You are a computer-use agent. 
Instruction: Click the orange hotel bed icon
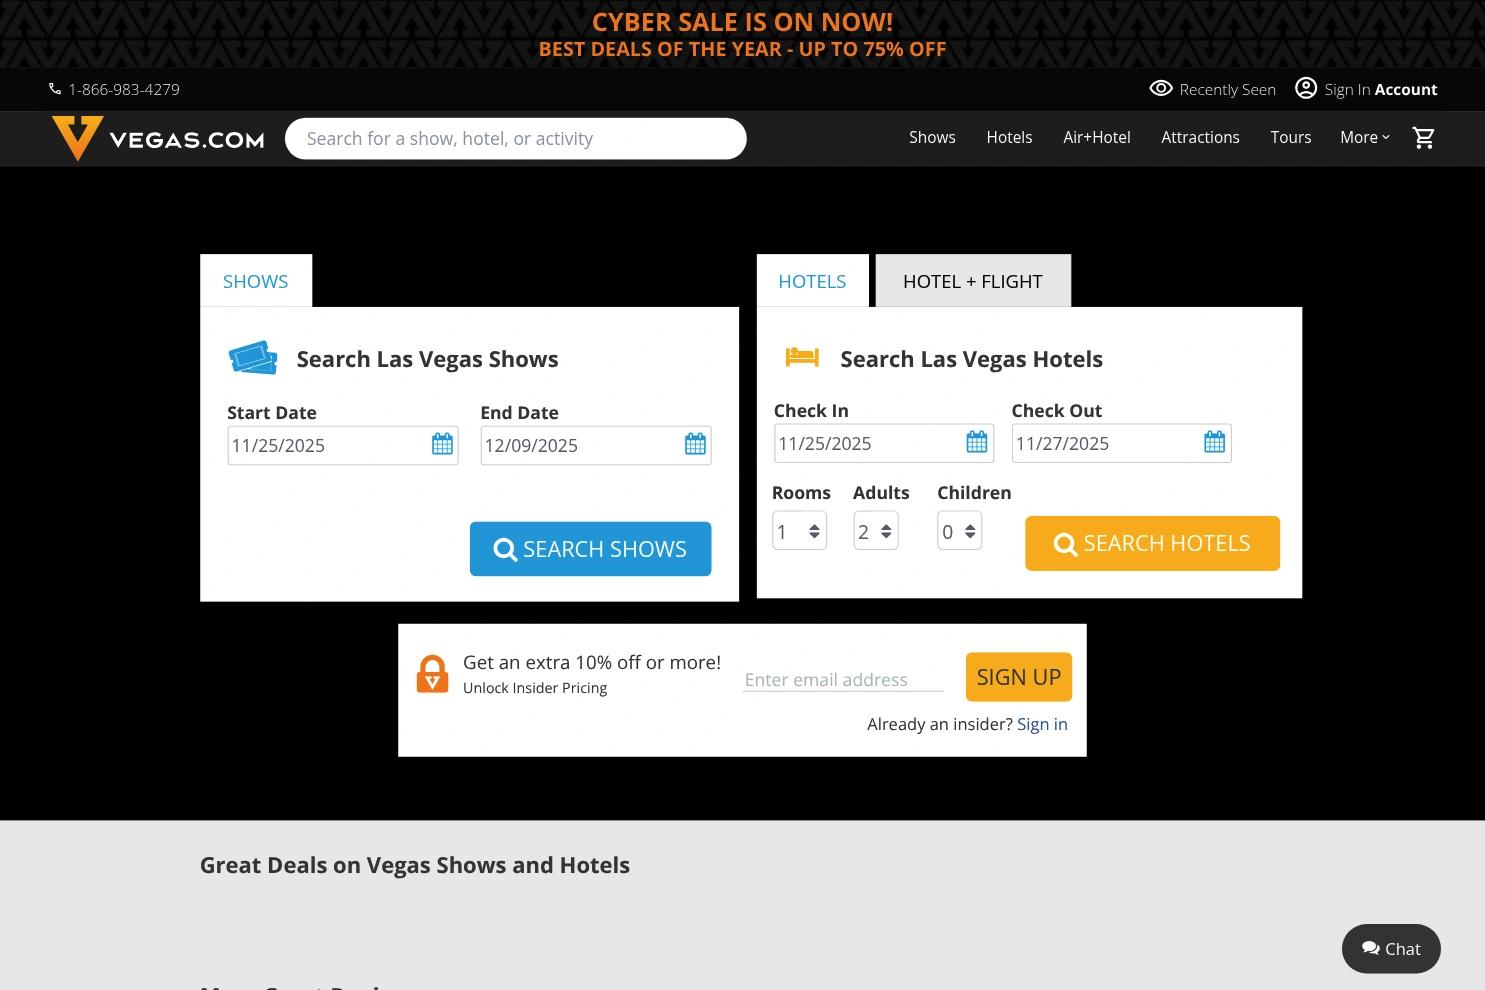(802, 357)
